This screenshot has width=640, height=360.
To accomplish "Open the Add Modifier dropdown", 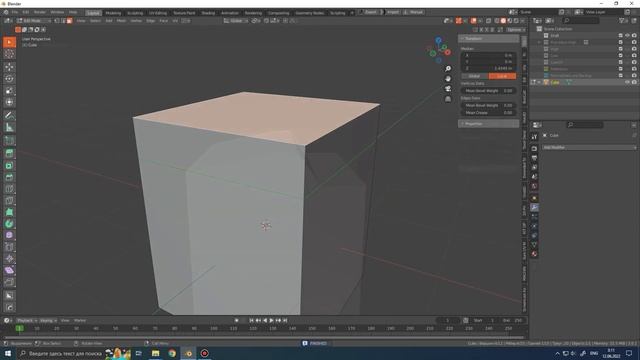I will [x=589, y=147].
